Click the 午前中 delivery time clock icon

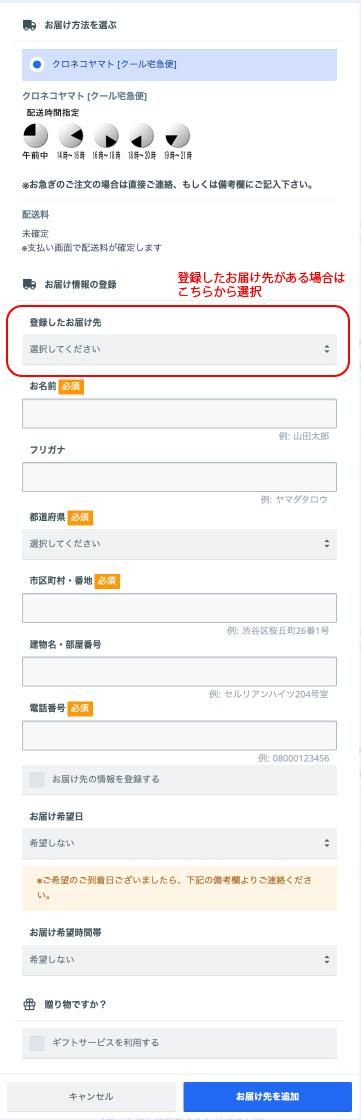pyautogui.click(x=36, y=135)
